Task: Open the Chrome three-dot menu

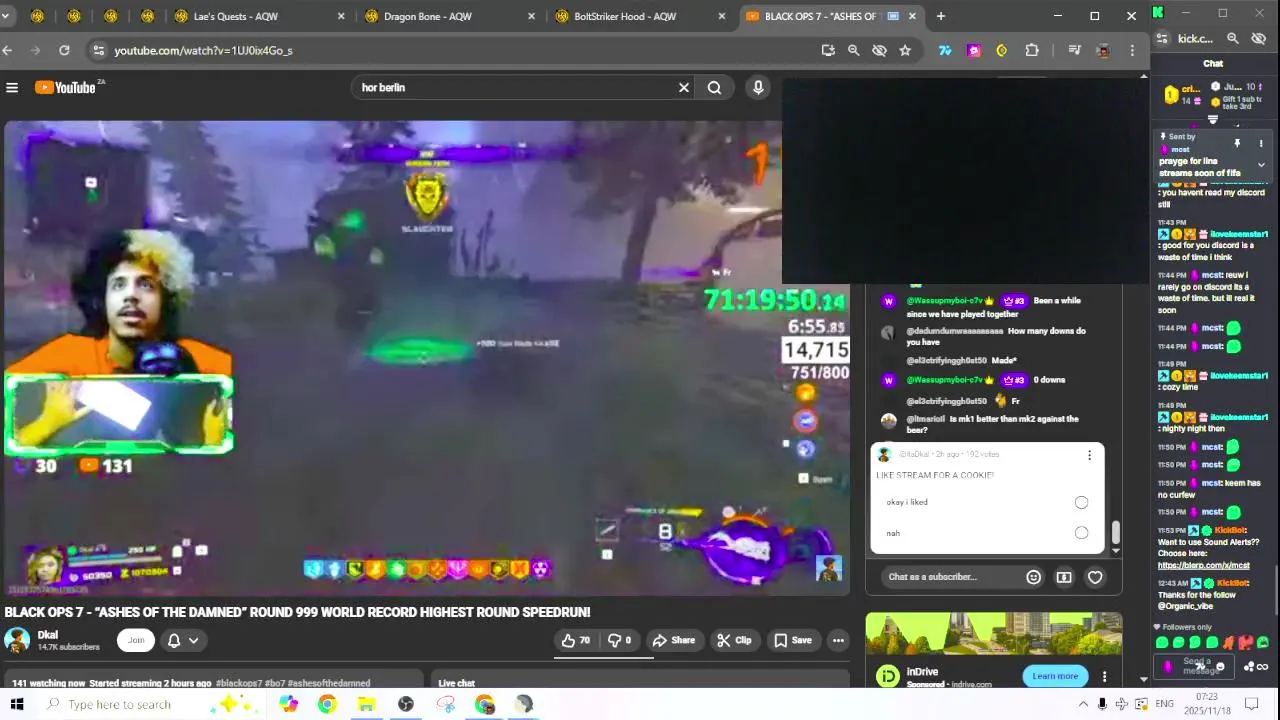Action: point(1132,50)
